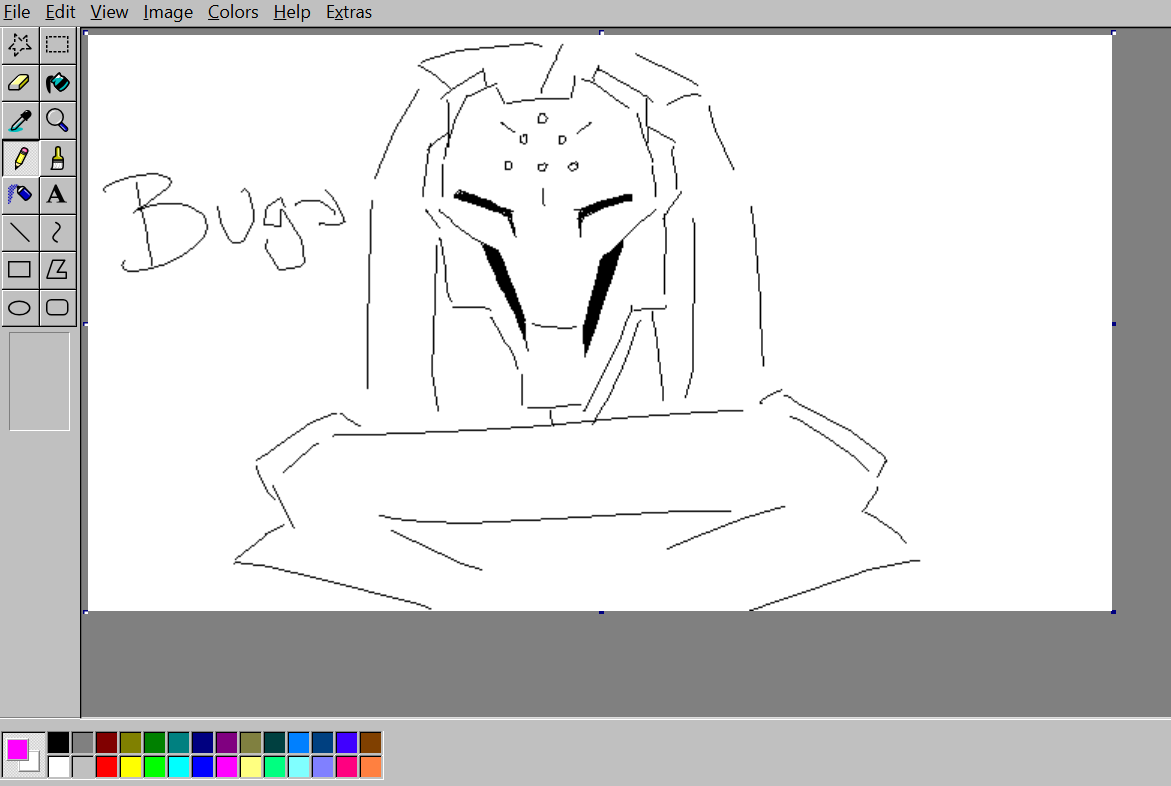Pick the cyan color swatch
1171x786 pixels.
178,767
